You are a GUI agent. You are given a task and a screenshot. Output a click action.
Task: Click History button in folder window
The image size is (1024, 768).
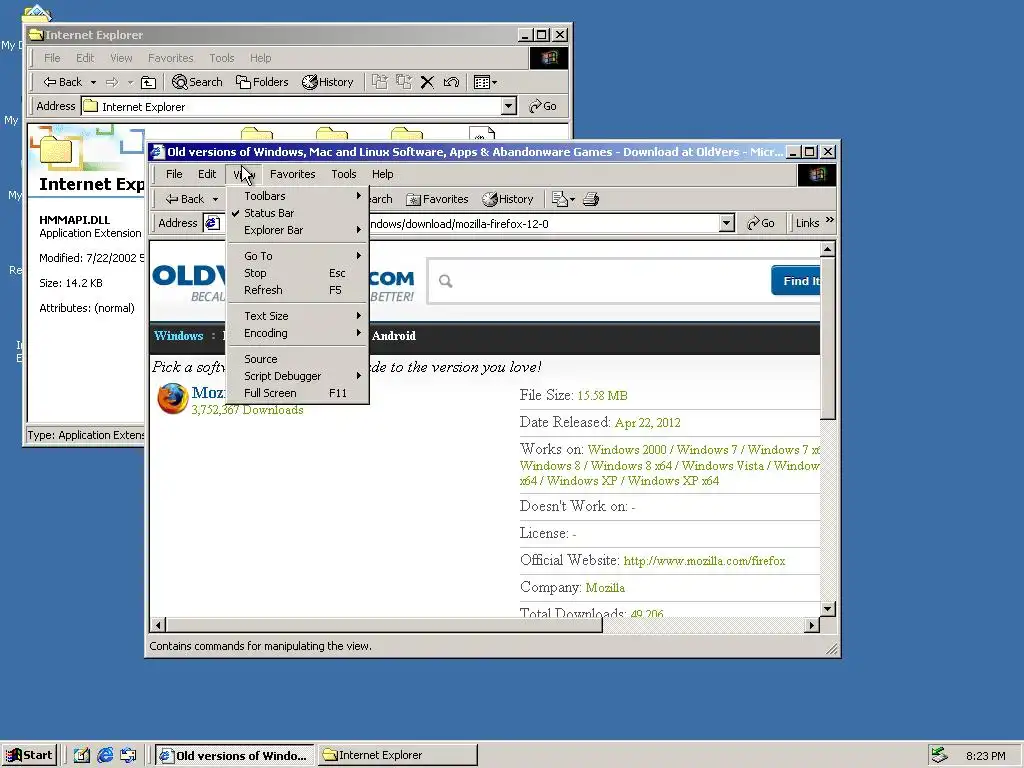point(328,82)
